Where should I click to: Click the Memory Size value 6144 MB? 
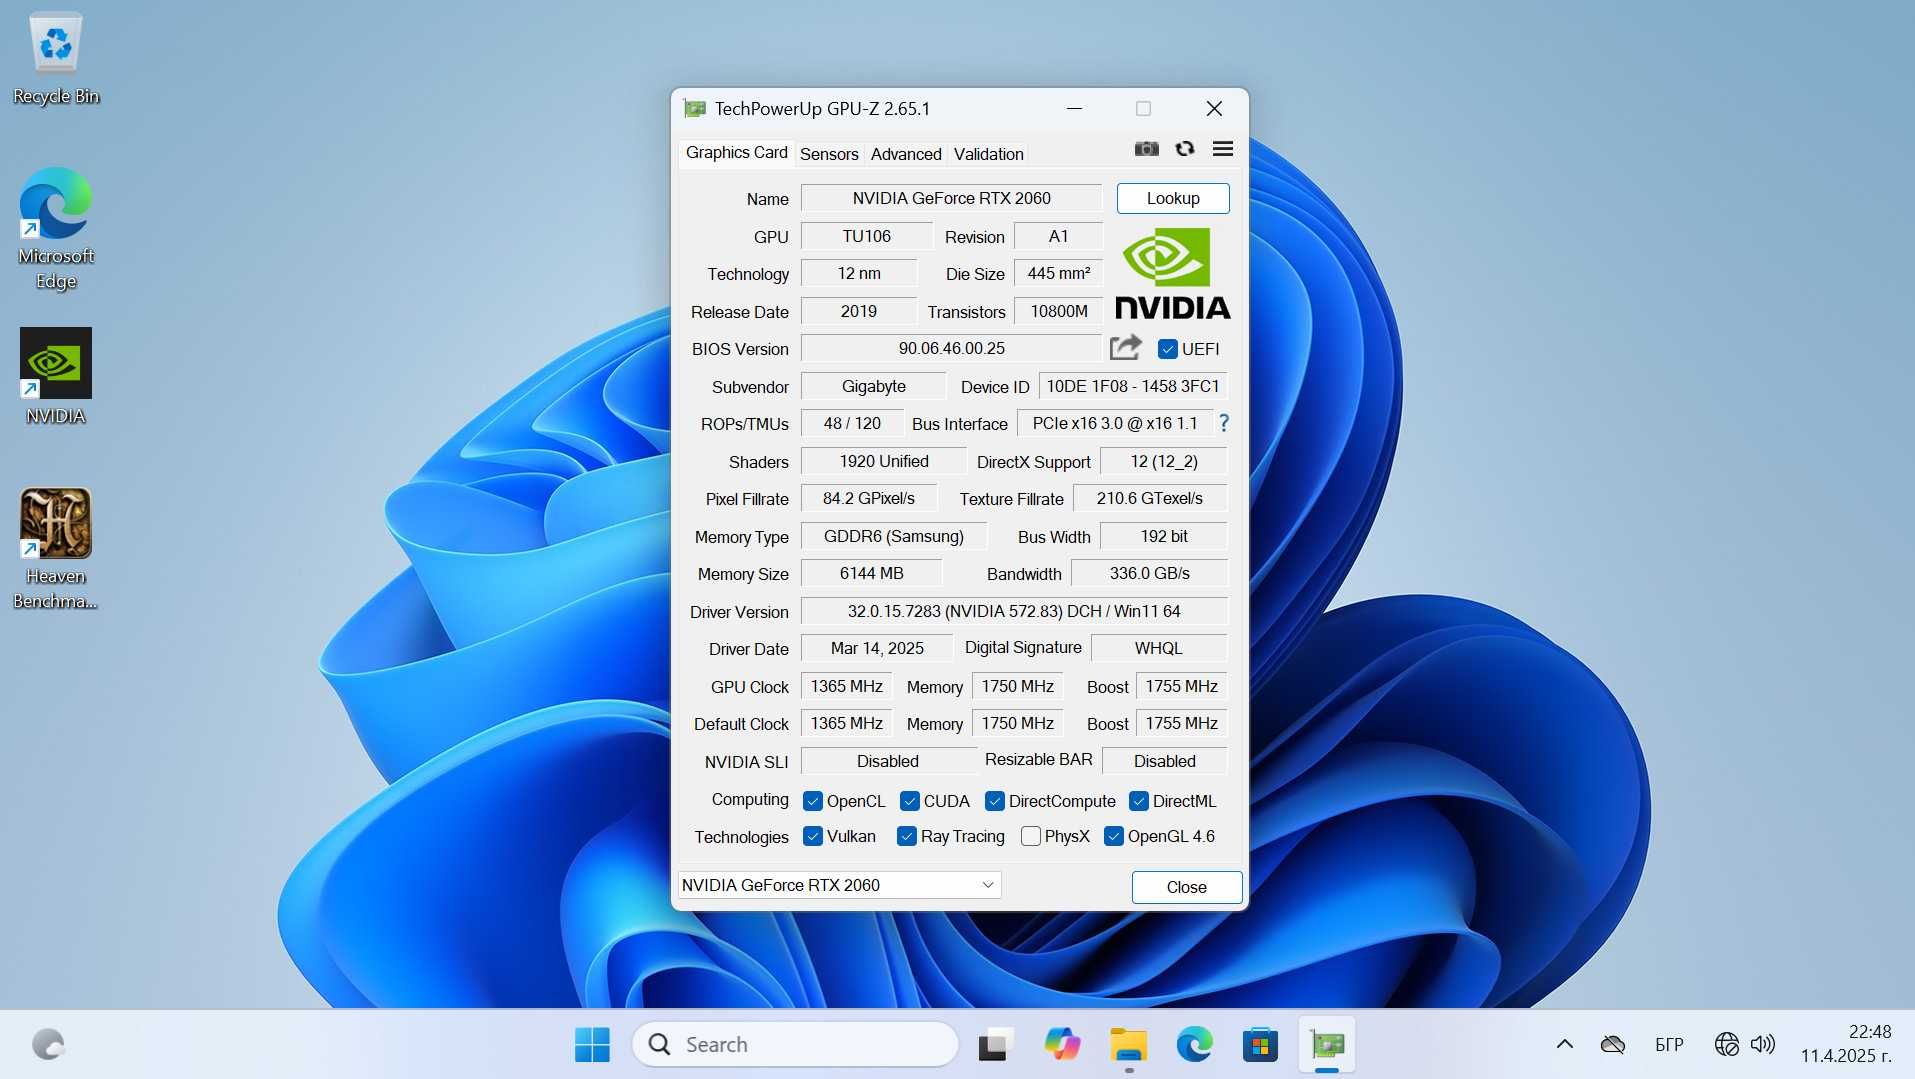(871, 573)
